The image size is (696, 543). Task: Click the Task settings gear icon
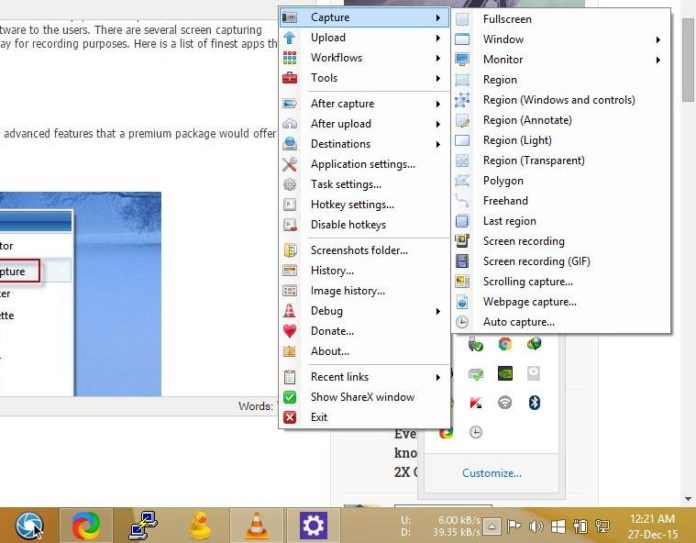(289, 184)
